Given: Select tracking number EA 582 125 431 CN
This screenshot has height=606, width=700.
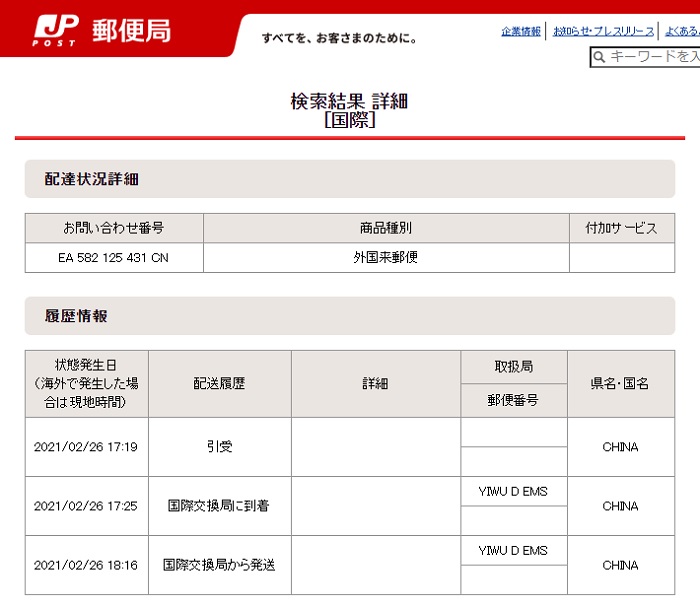Looking at the screenshot, I should point(113,258).
